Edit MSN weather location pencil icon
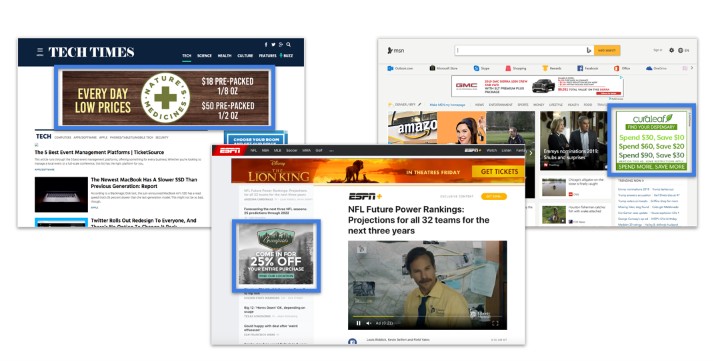The height and width of the screenshot is (361, 713). [x=420, y=105]
